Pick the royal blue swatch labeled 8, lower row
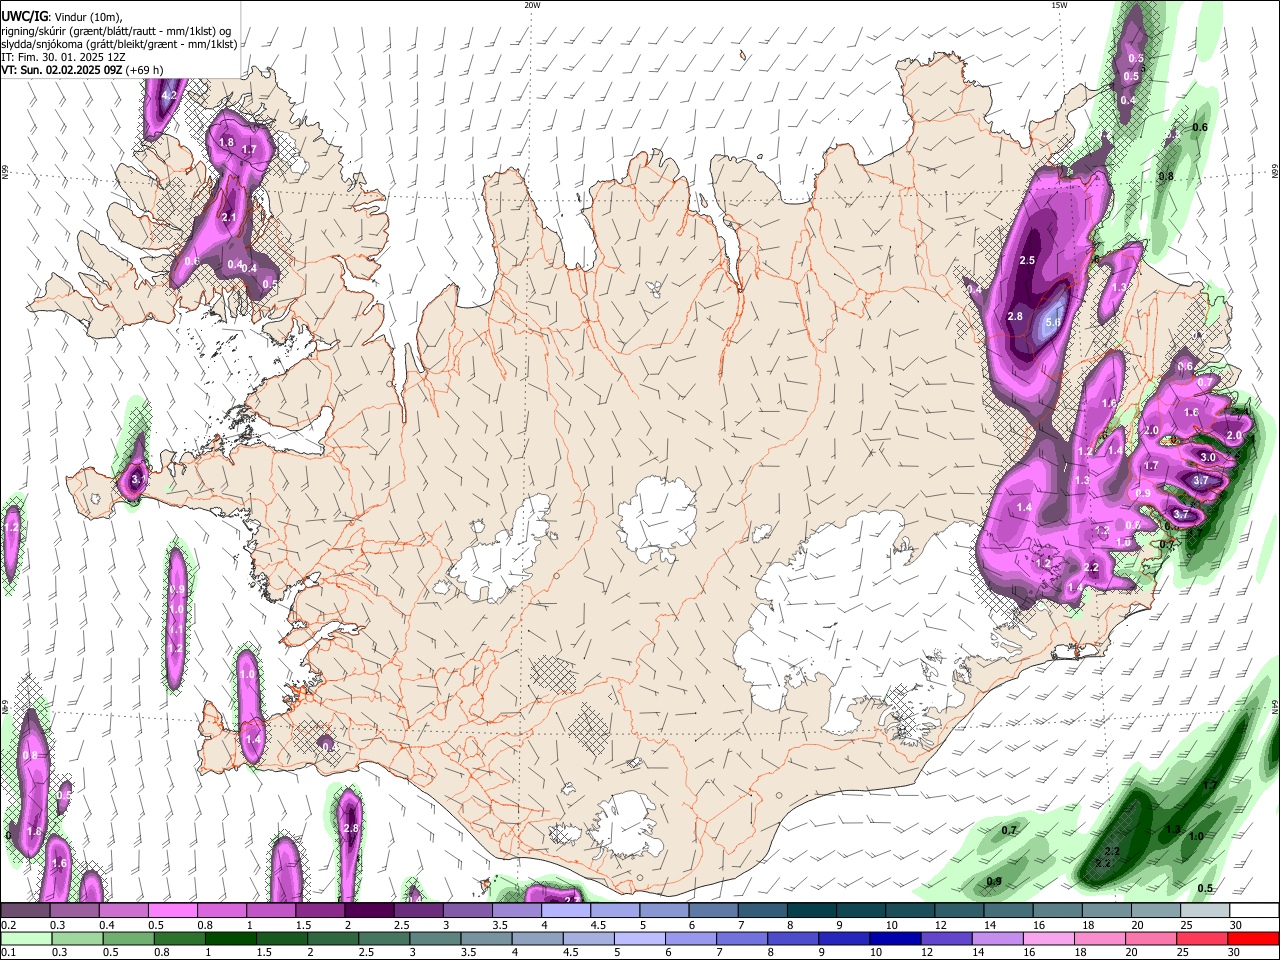 (x=791, y=939)
